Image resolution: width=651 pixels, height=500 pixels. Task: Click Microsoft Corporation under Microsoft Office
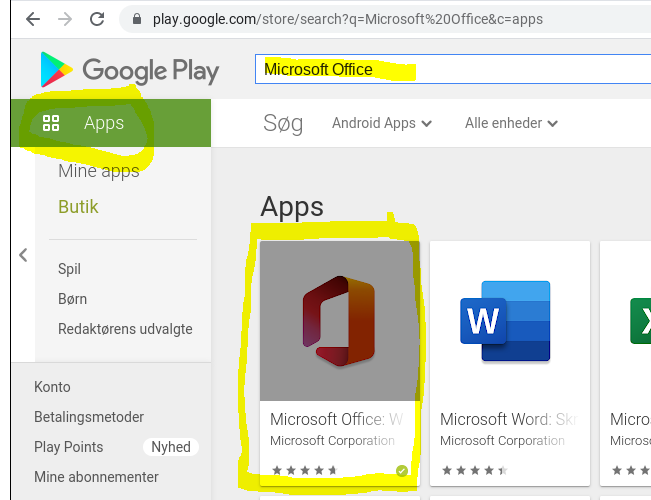(x=332, y=441)
